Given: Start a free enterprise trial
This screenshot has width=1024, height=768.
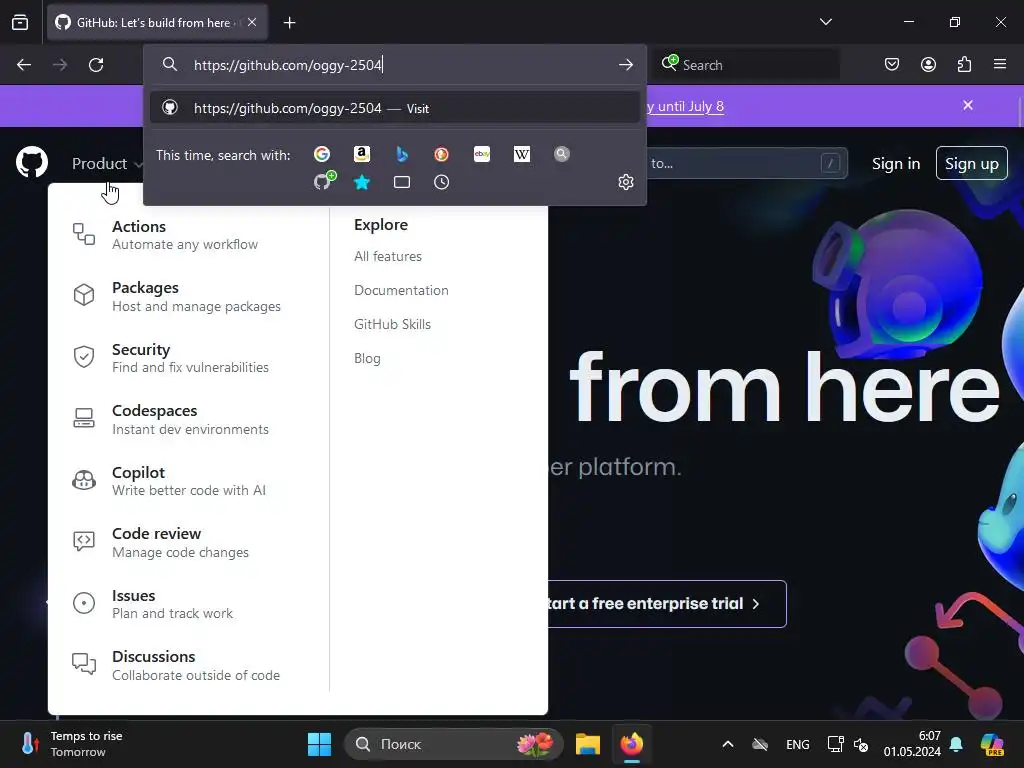Looking at the screenshot, I should (666, 603).
